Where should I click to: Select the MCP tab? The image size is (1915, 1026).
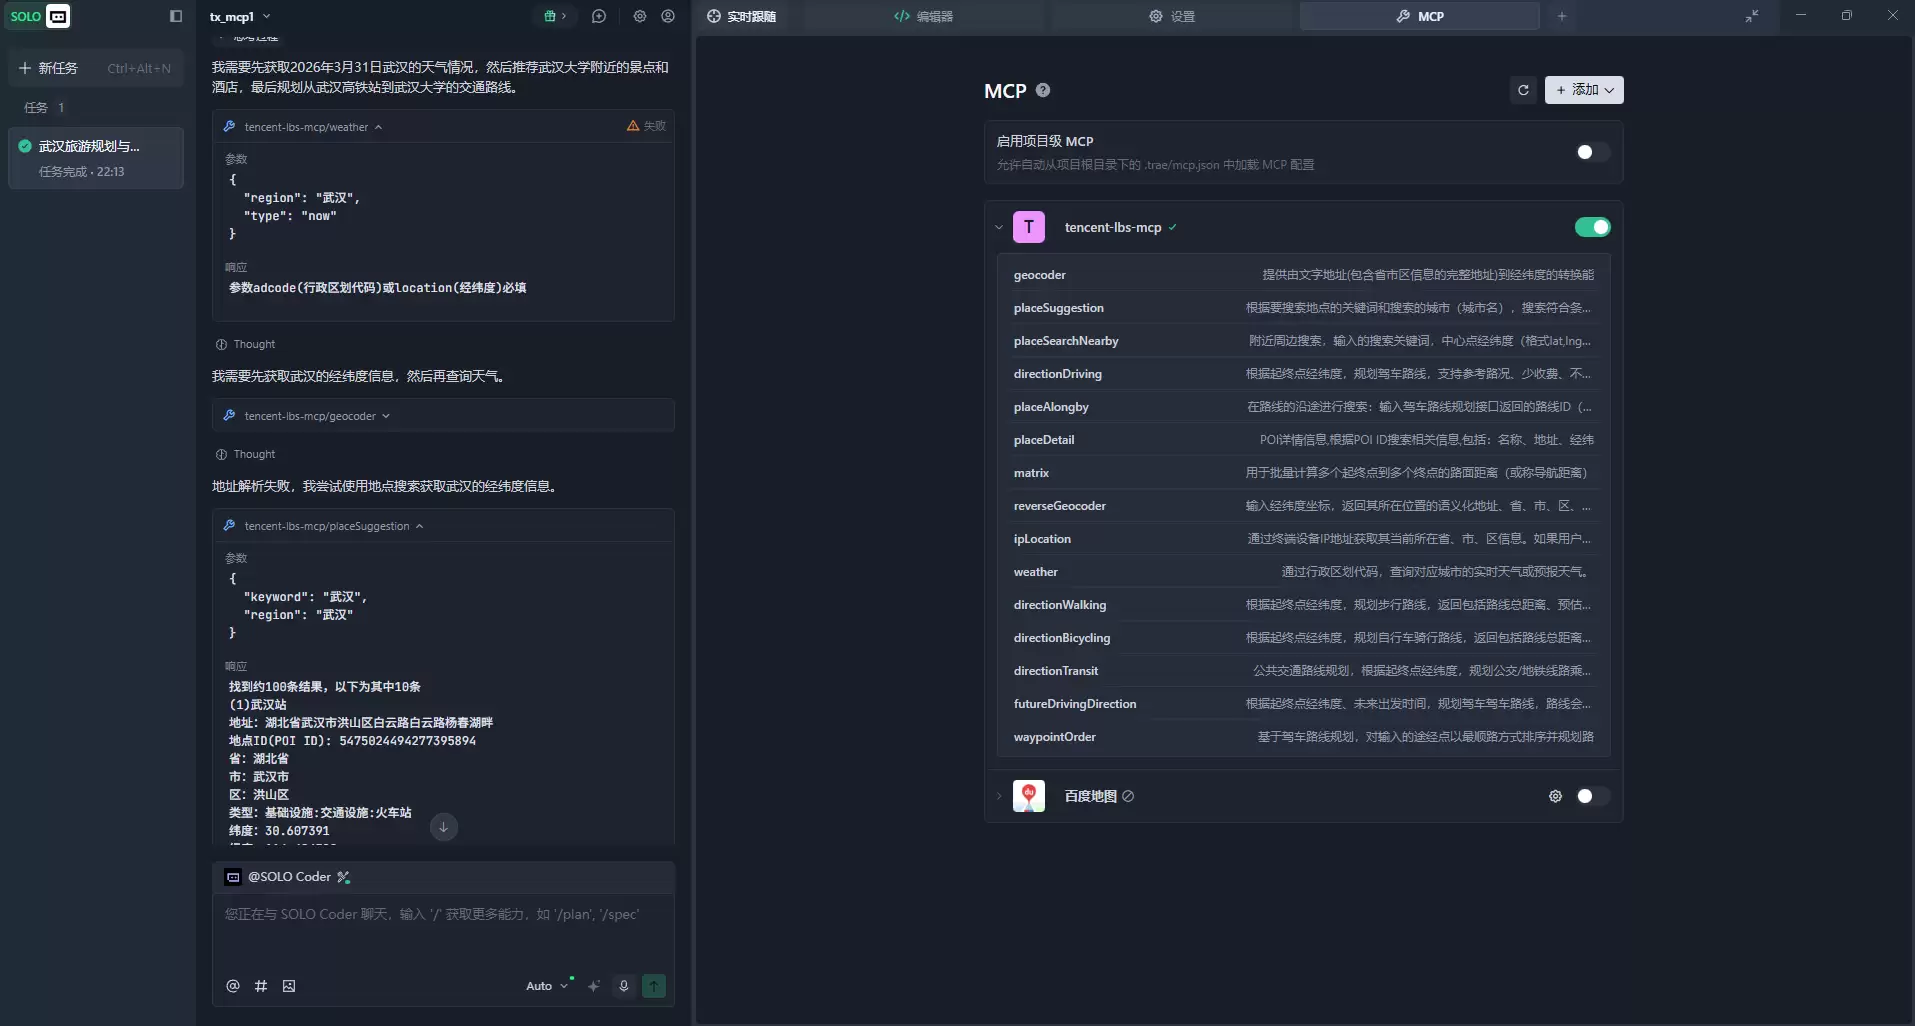click(1419, 16)
